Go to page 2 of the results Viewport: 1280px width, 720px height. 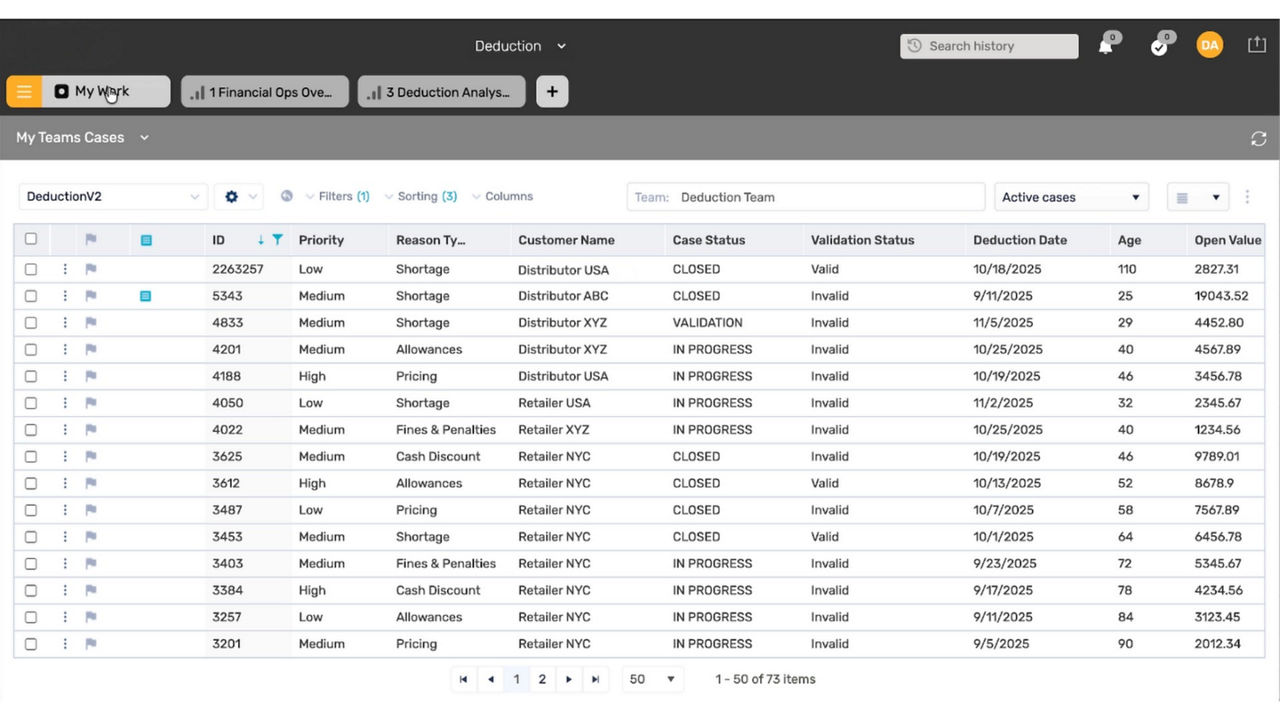pyautogui.click(x=542, y=679)
